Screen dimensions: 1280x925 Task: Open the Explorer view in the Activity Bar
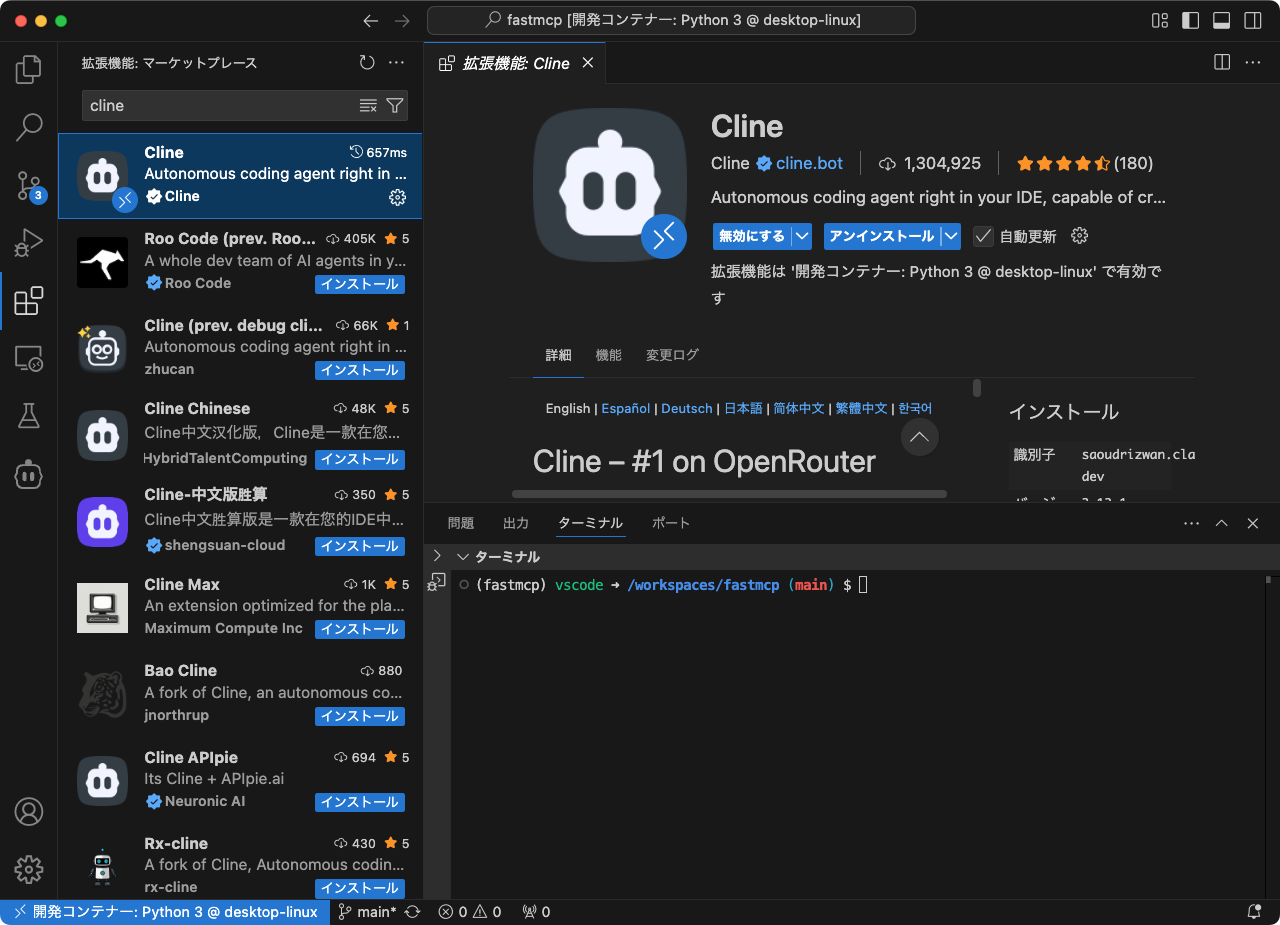coord(28,68)
